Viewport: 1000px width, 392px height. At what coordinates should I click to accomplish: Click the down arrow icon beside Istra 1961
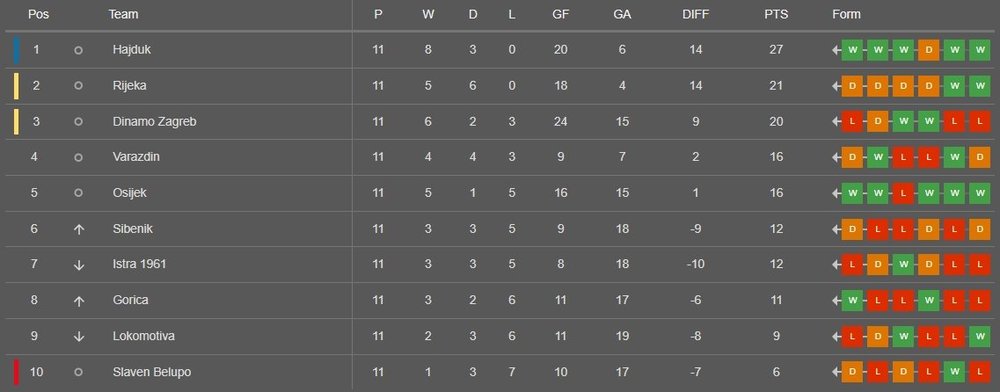tap(78, 265)
